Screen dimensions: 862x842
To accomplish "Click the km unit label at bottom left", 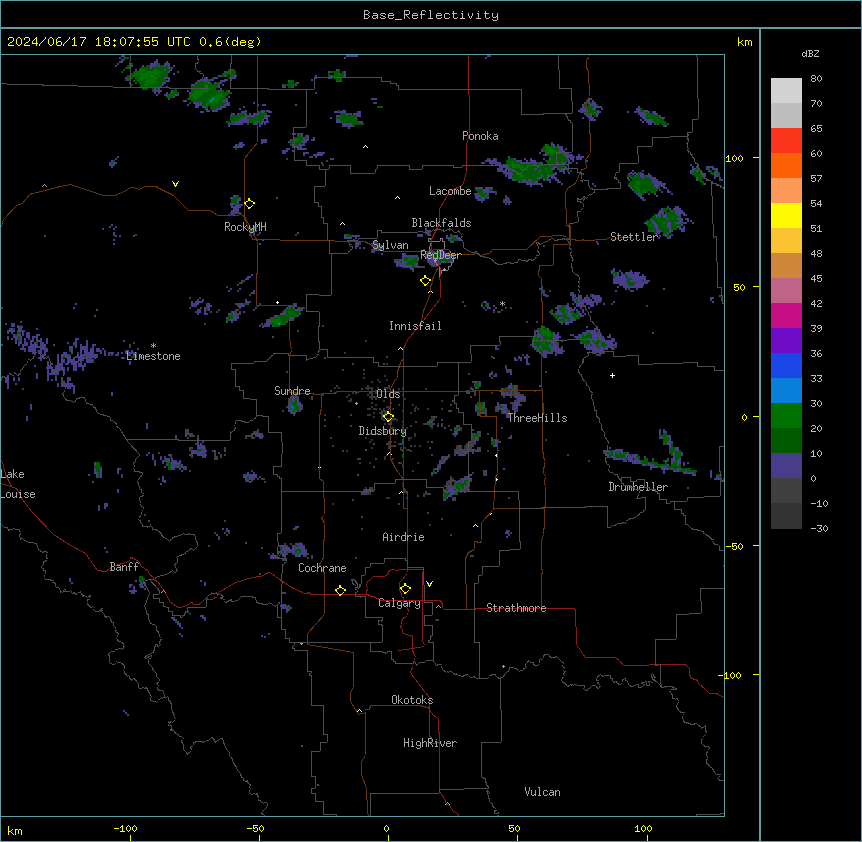I will click(x=15, y=830).
